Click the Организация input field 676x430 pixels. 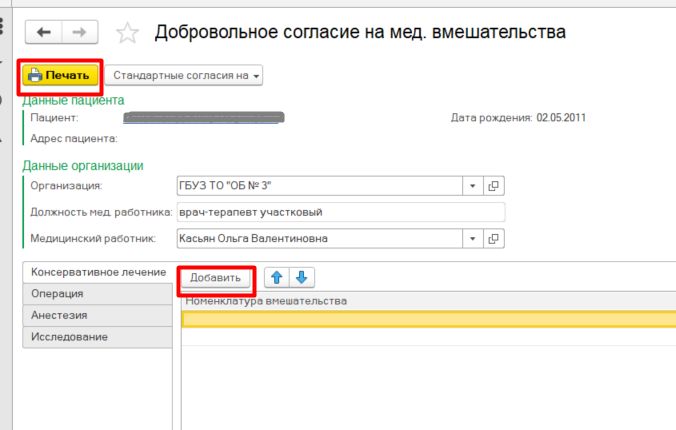(x=318, y=186)
